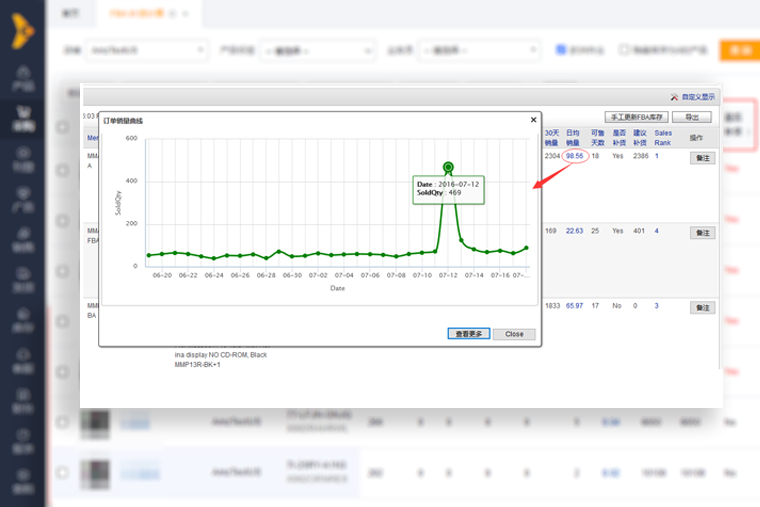This screenshot has height=507, width=760.
Task: Select the highlighted 采购 cart icon in sidebar
Action: point(22,118)
